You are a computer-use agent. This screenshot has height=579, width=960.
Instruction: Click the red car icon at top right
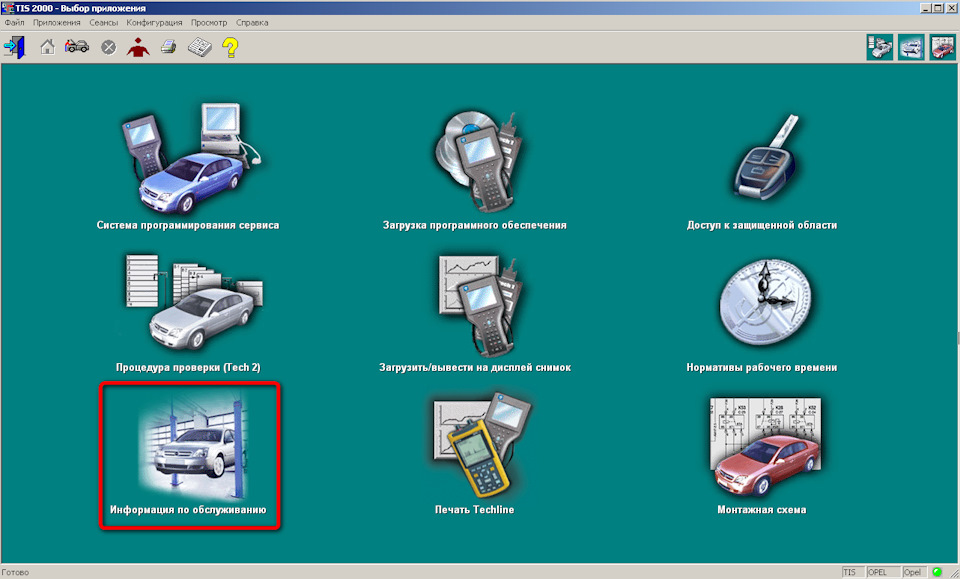[943, 47]
